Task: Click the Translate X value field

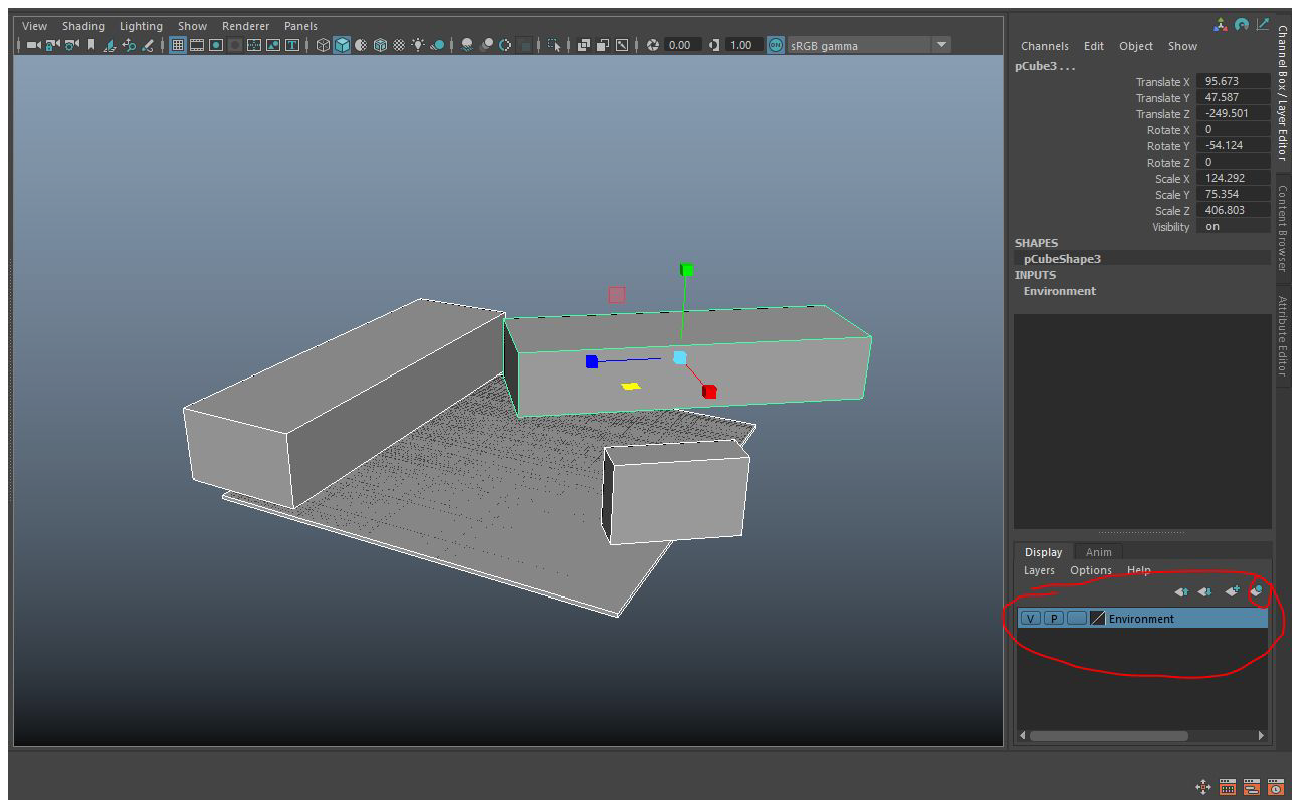Action: (x=1233, y=81)
